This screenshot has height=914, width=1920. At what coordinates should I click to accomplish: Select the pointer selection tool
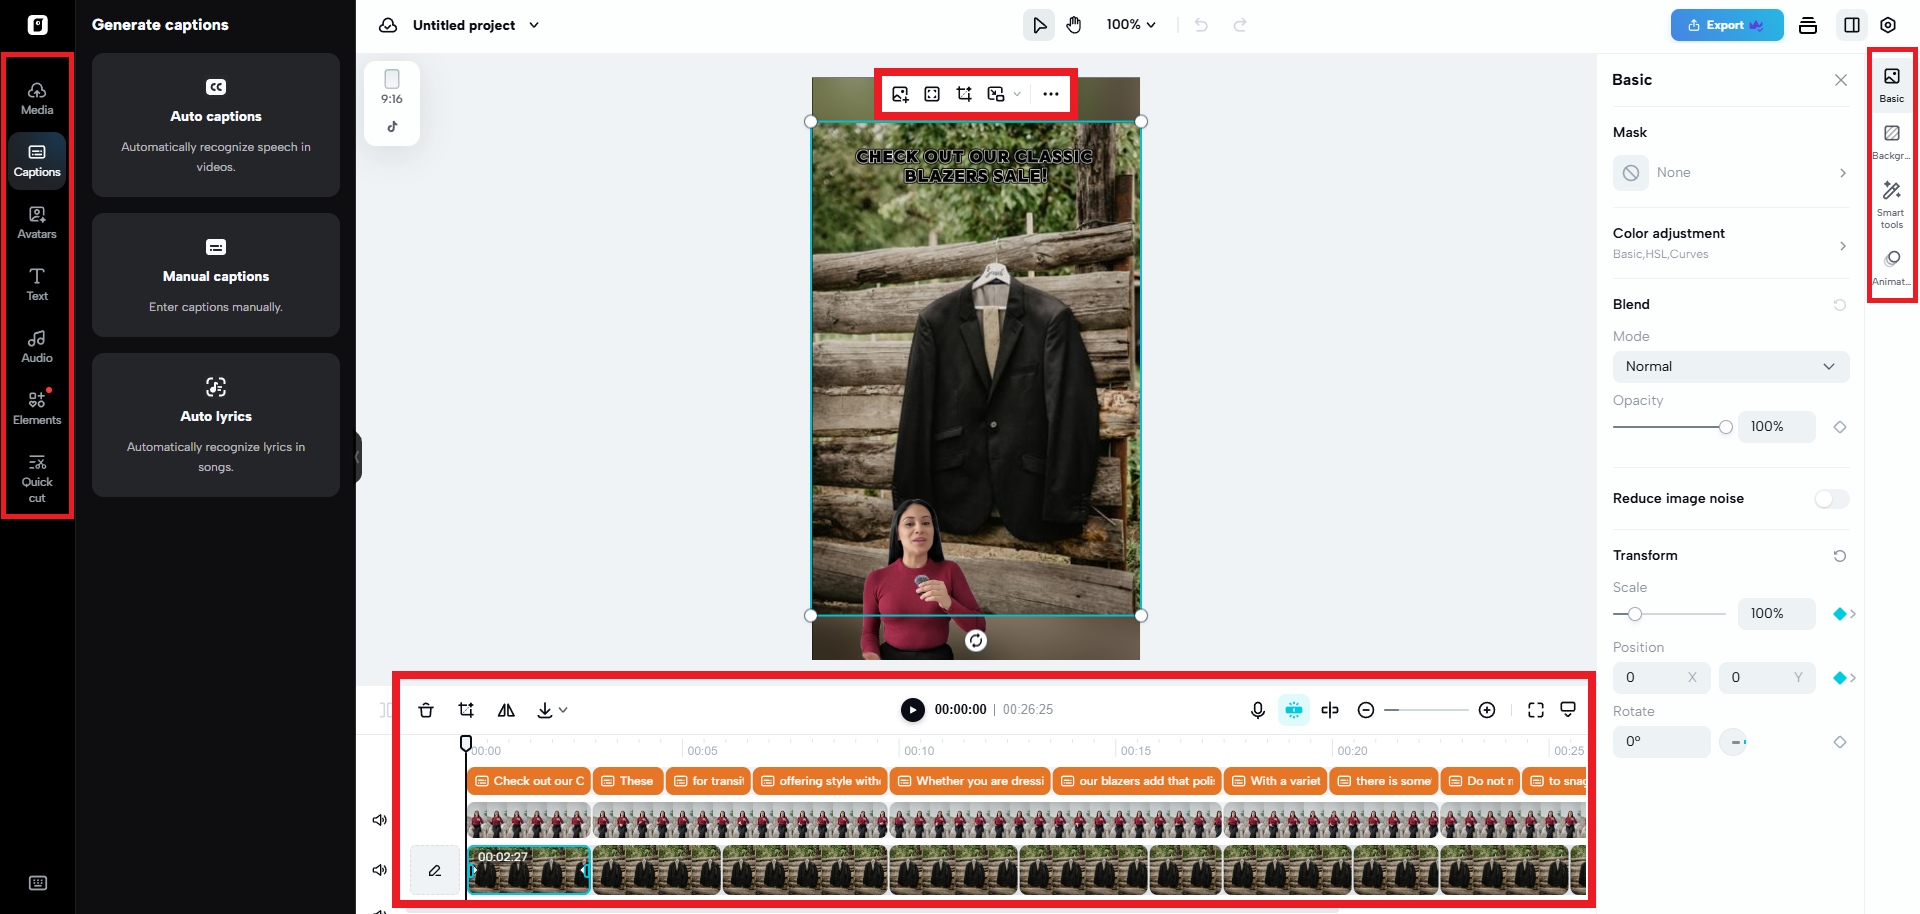pos(1039,25)
